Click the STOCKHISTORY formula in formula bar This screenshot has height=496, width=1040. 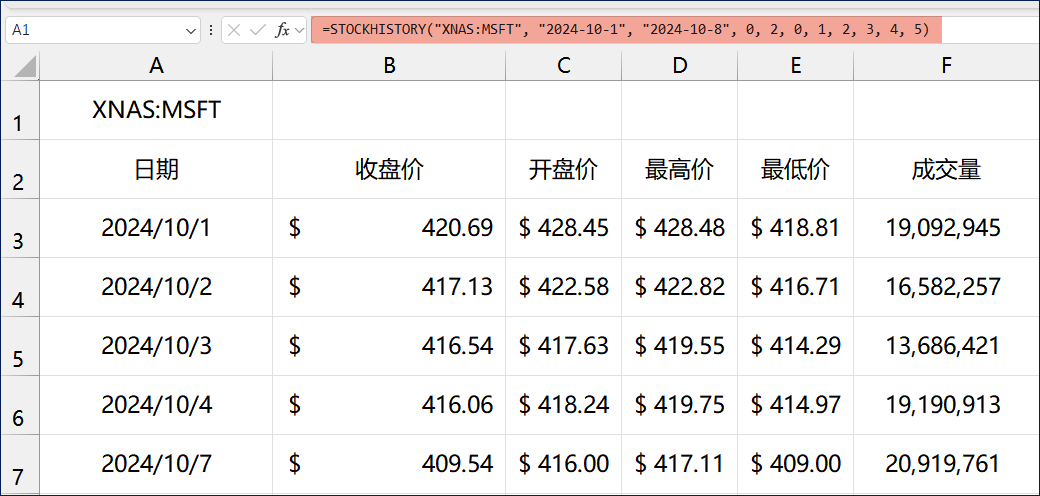pos(626,30)
